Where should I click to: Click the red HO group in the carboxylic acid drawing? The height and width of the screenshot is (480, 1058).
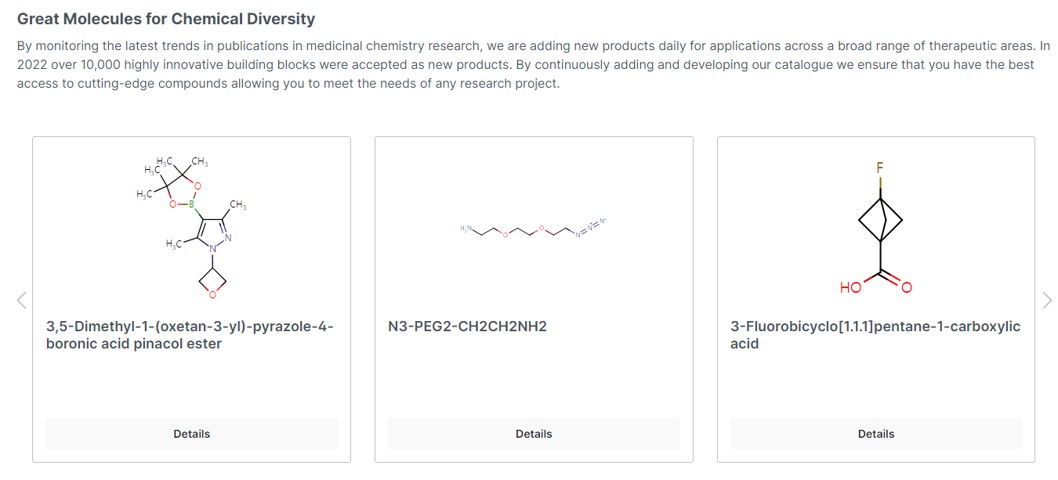point(850,288)
